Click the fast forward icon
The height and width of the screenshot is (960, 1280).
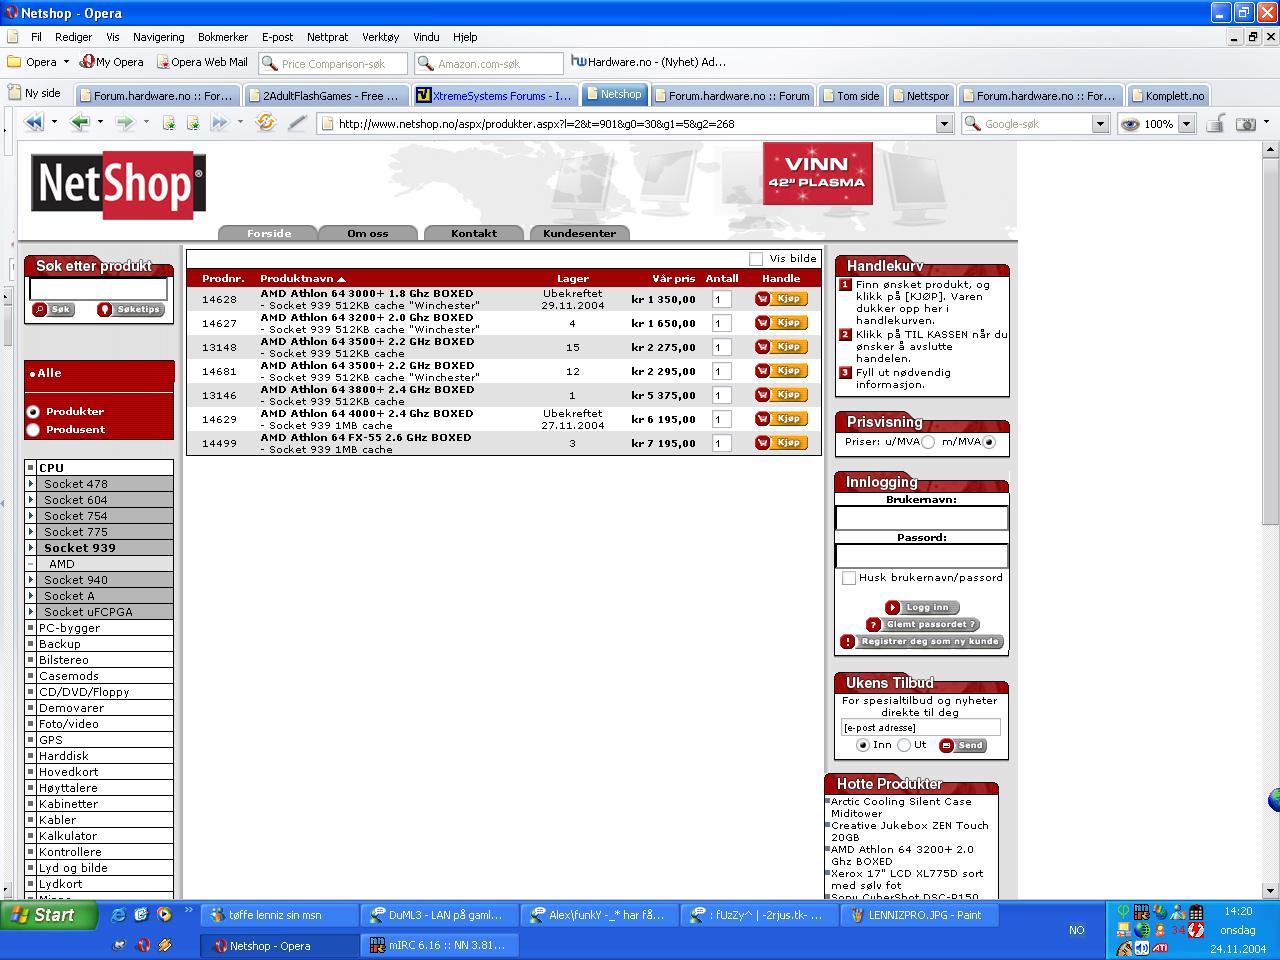click(x=218, y=123)
